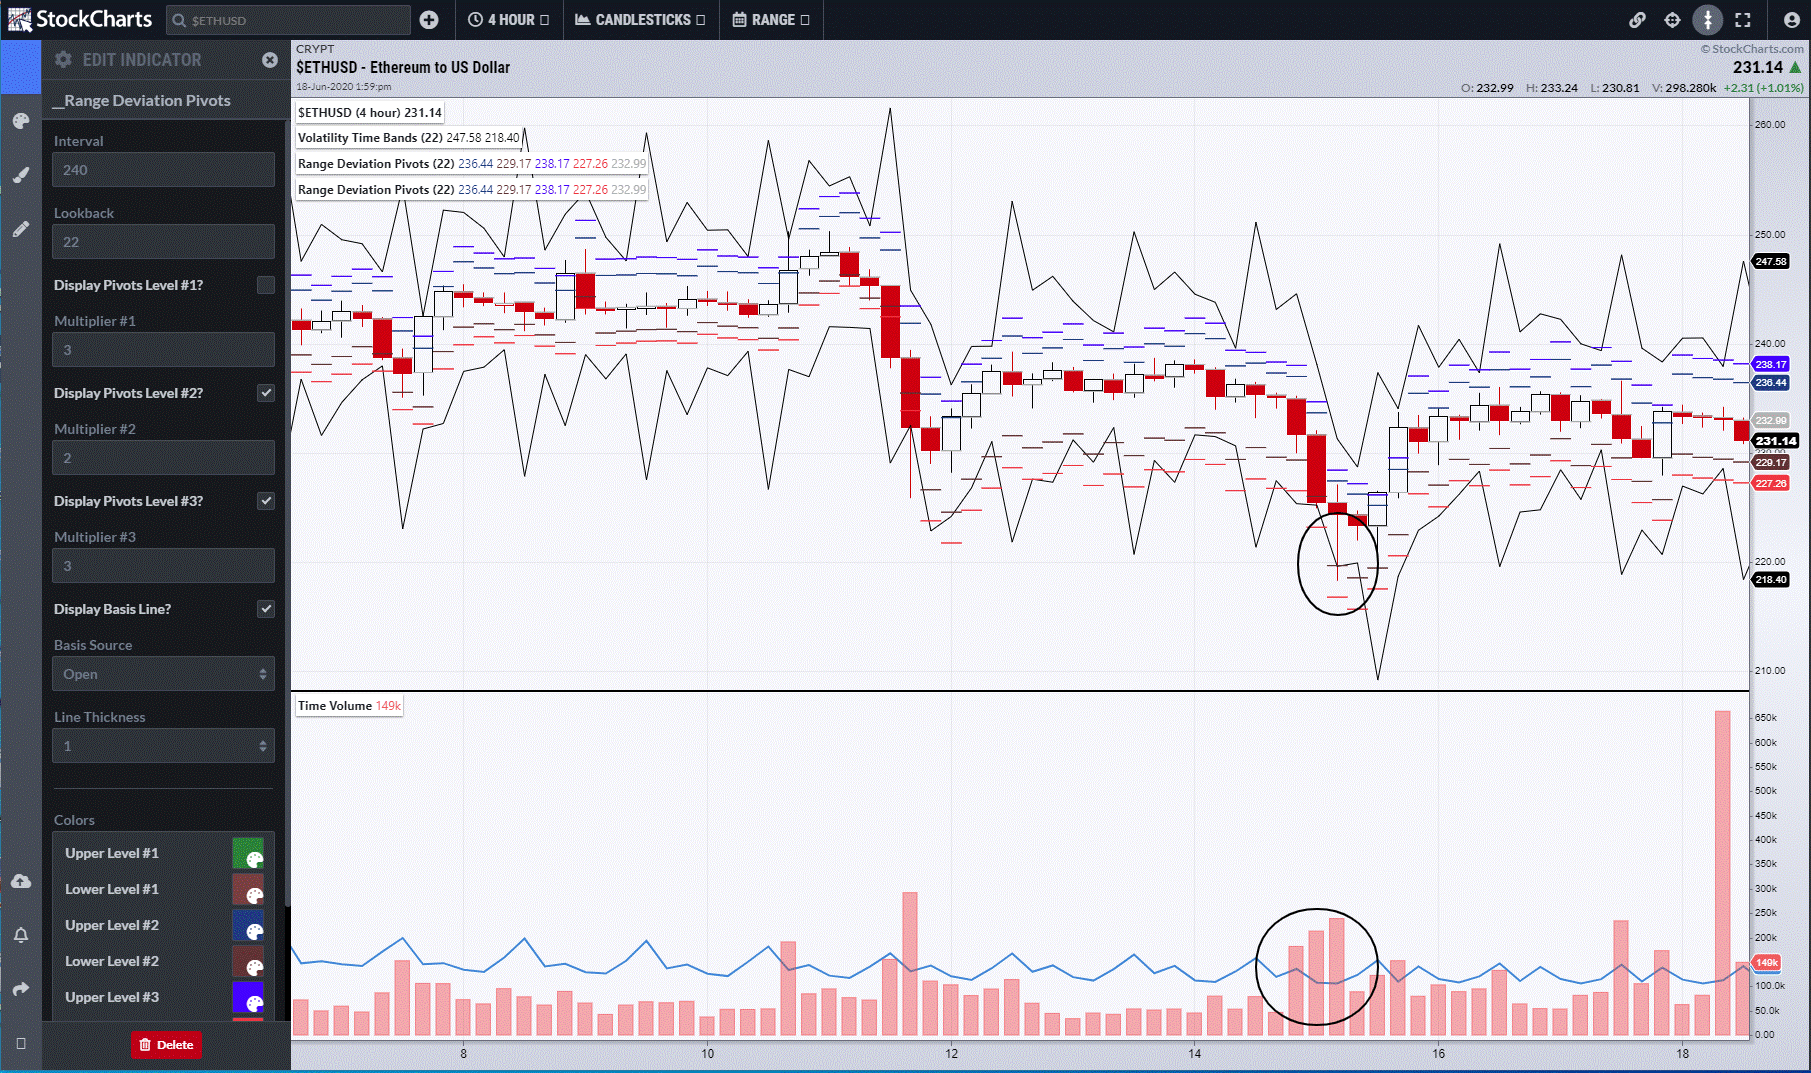The height and width of the screenshot is (1073, 1811).
Task: Click the 149k volume tag on axis
Action: click(1767, 963)
